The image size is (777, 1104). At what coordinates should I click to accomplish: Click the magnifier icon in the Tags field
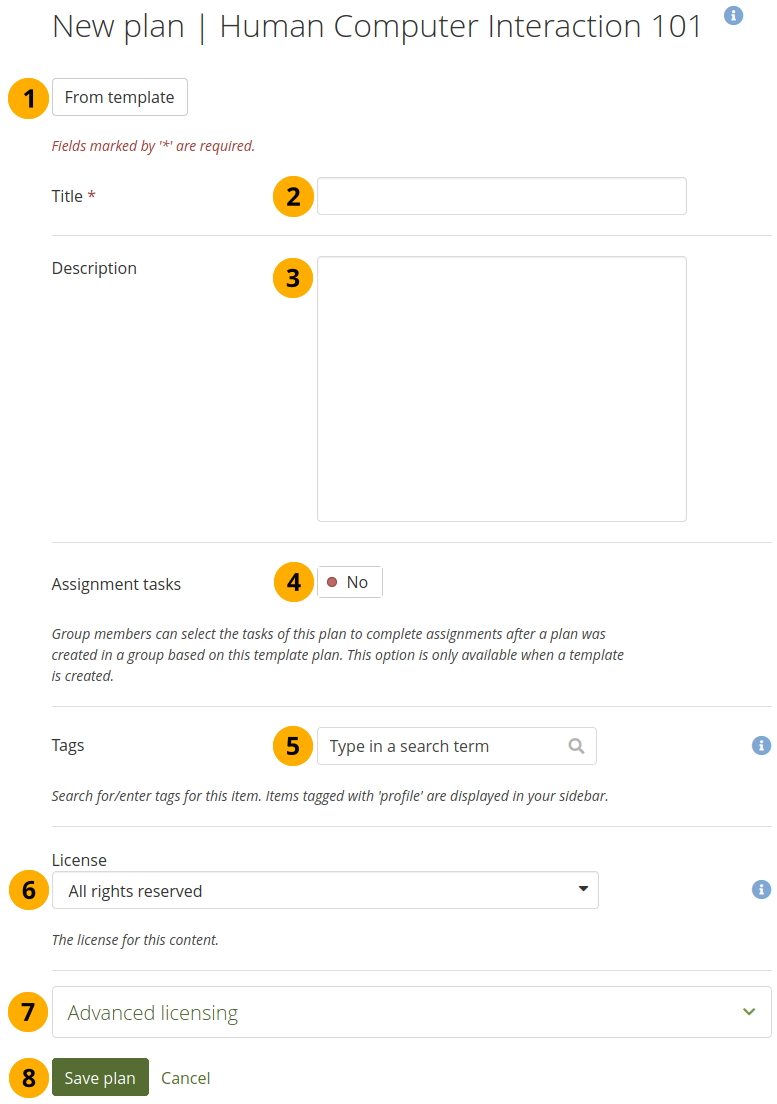[576, 745]
